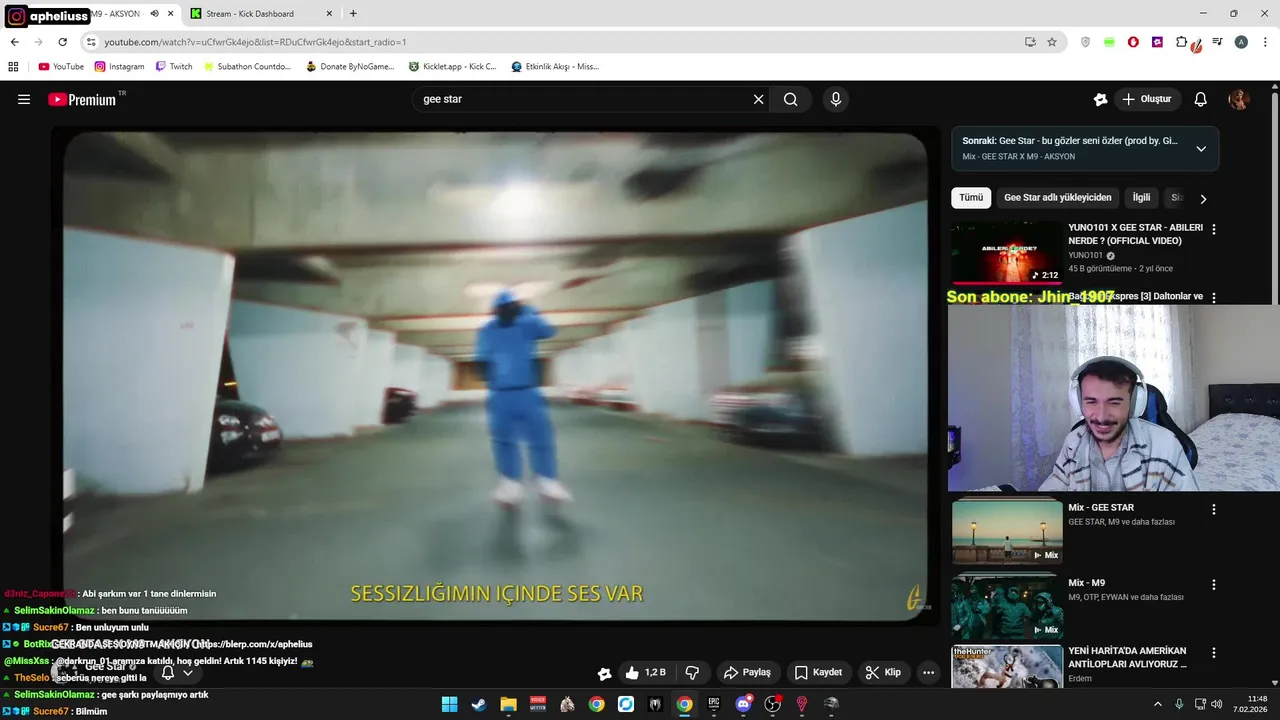Open options for YUNO101 X GEE STAR video
Image resolution: width=1280 pixels, height=720 pixels.
pyautogui.click(x=1214, y=229)
